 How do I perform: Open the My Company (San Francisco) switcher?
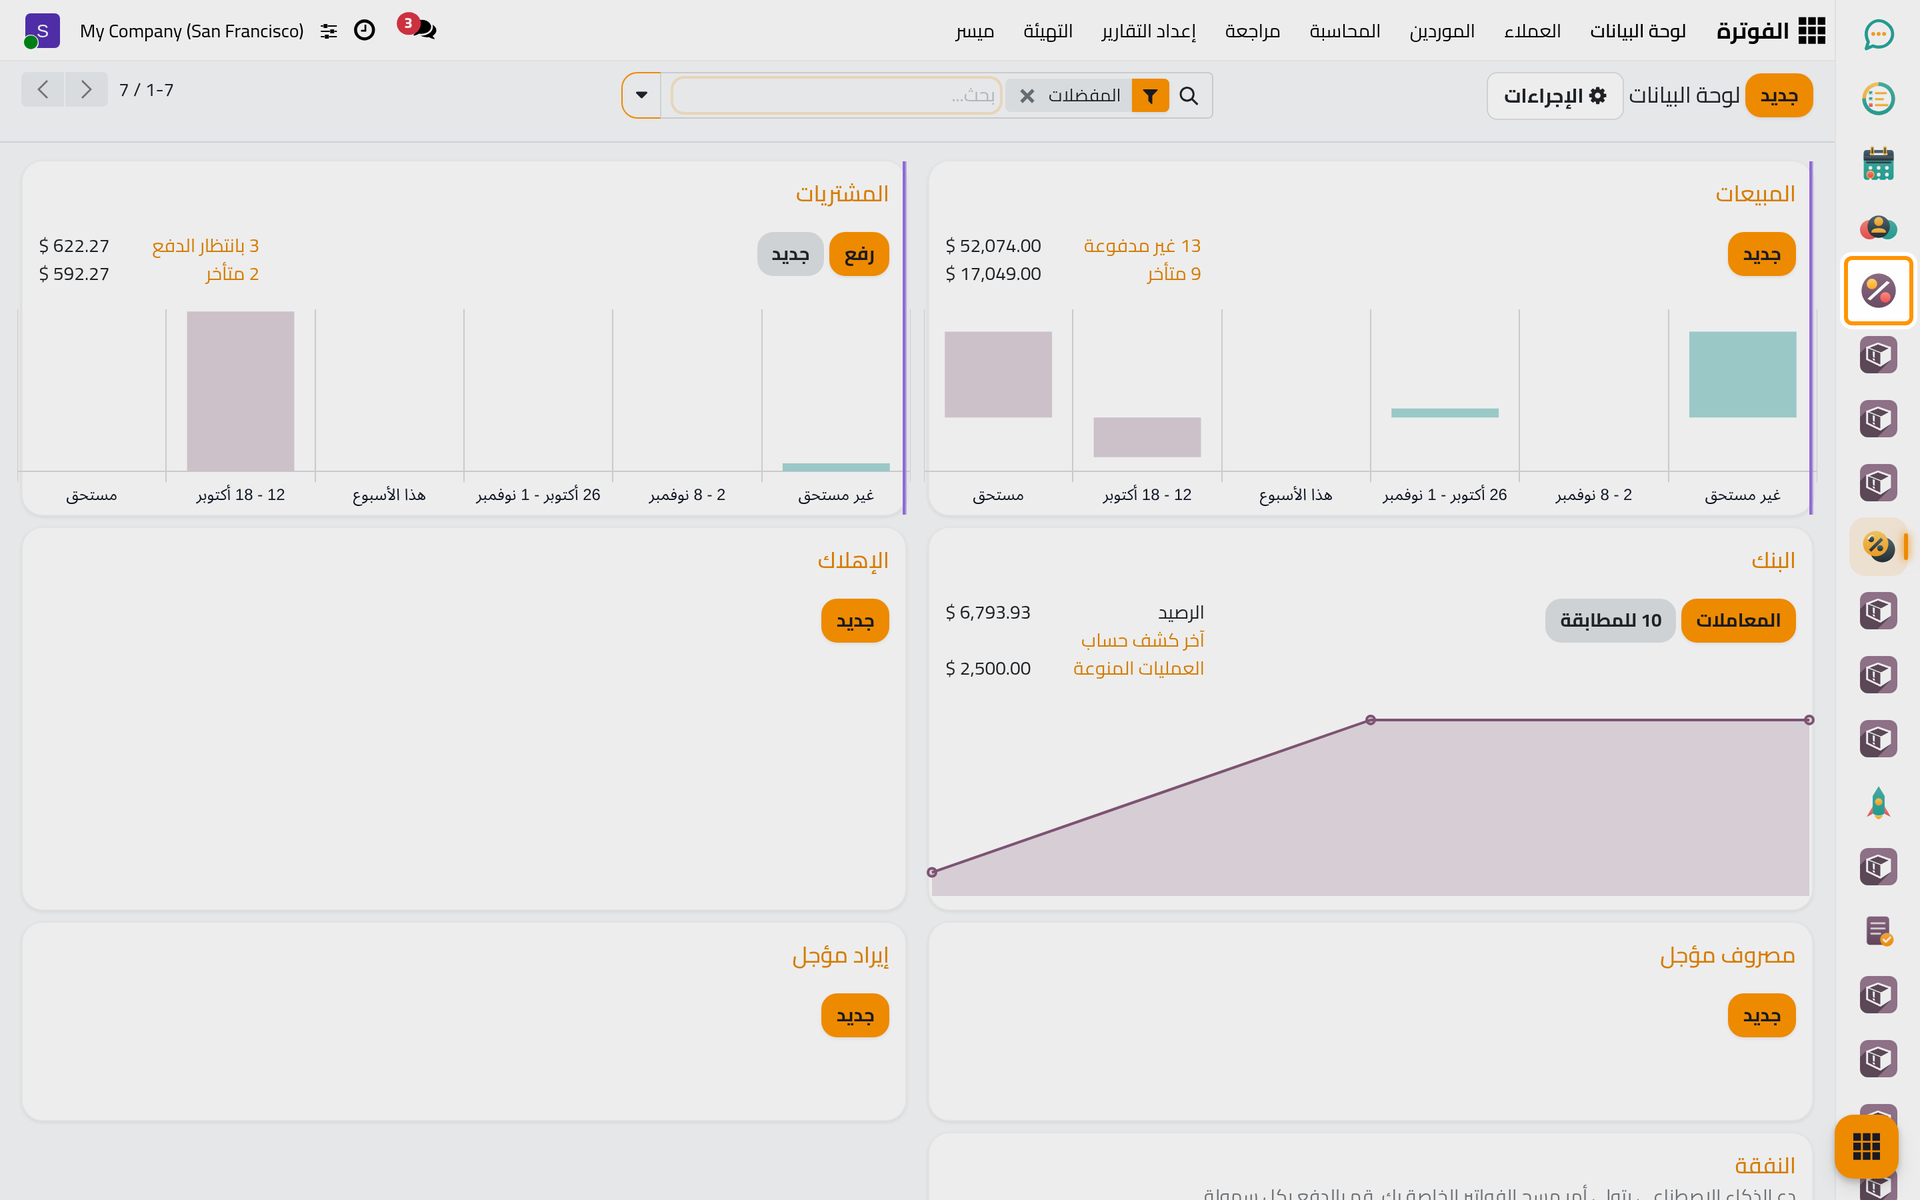pyautogui.click(x=192, y=31)
